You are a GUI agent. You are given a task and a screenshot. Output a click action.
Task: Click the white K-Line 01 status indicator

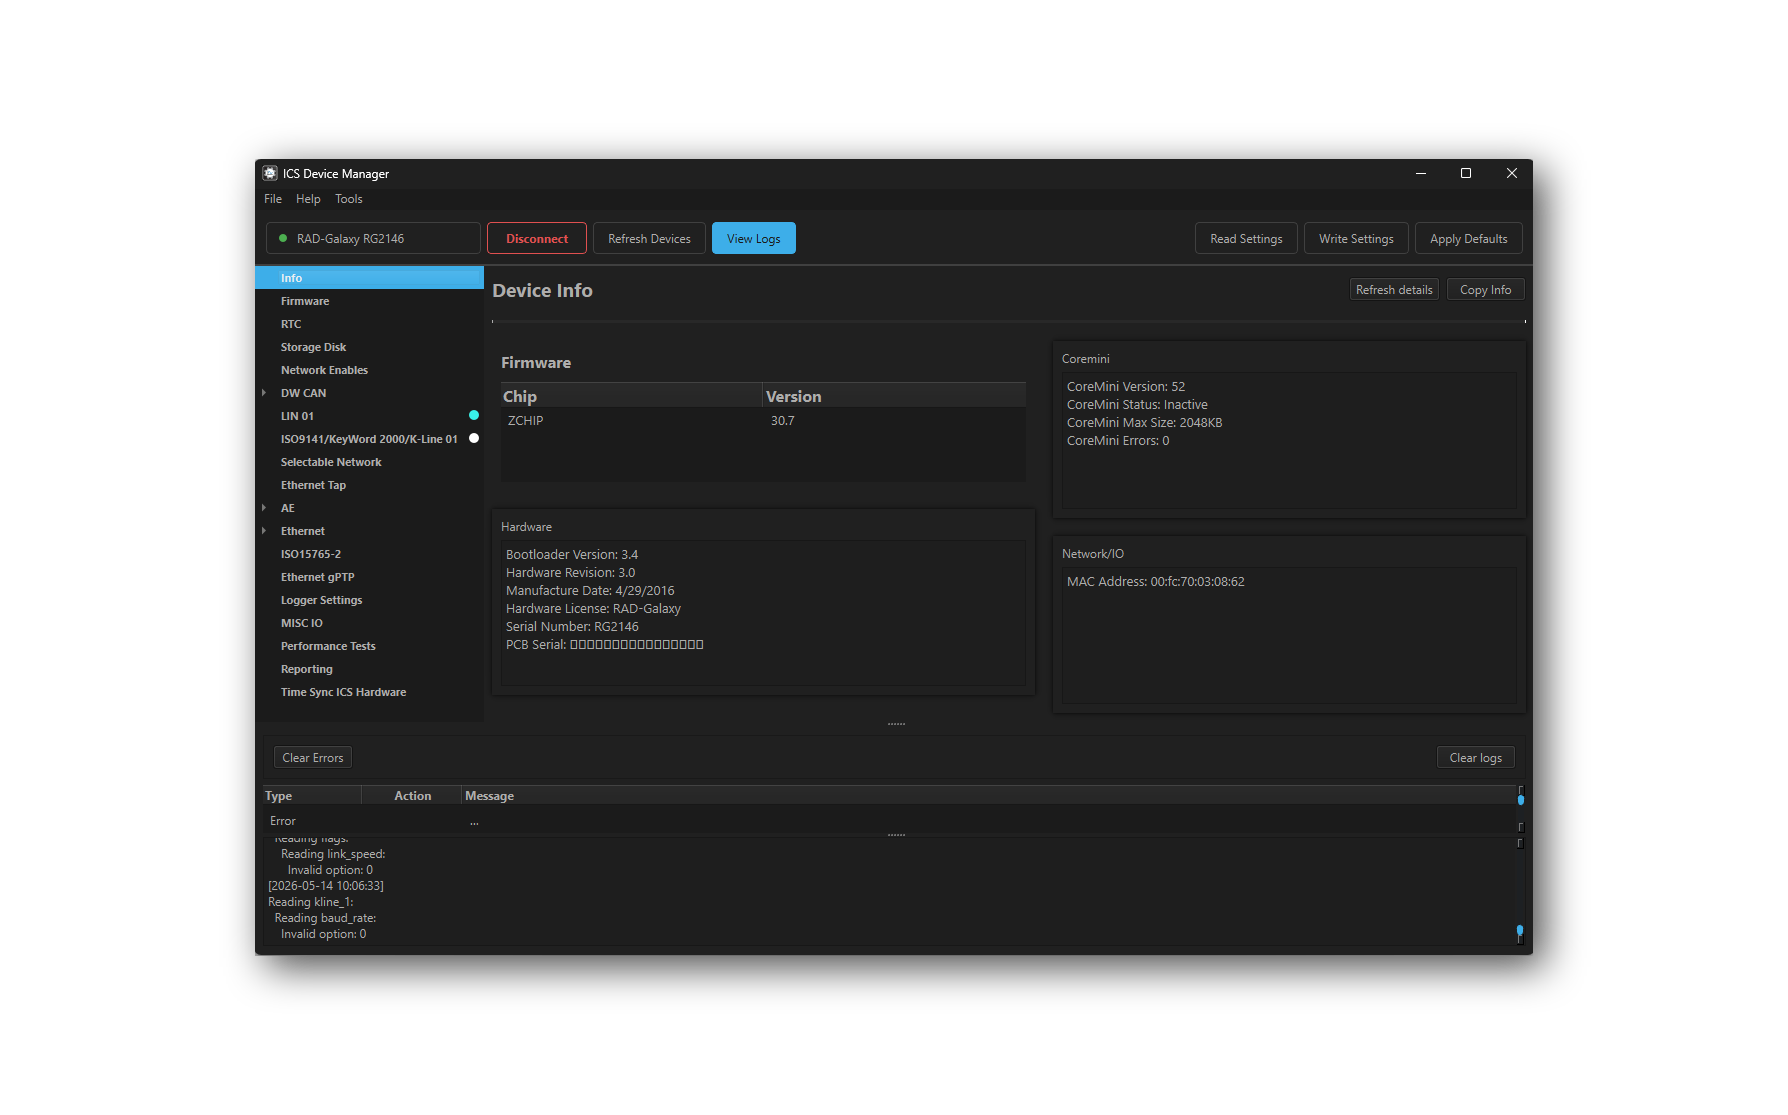pyautogui.click(x=474, y=438)
